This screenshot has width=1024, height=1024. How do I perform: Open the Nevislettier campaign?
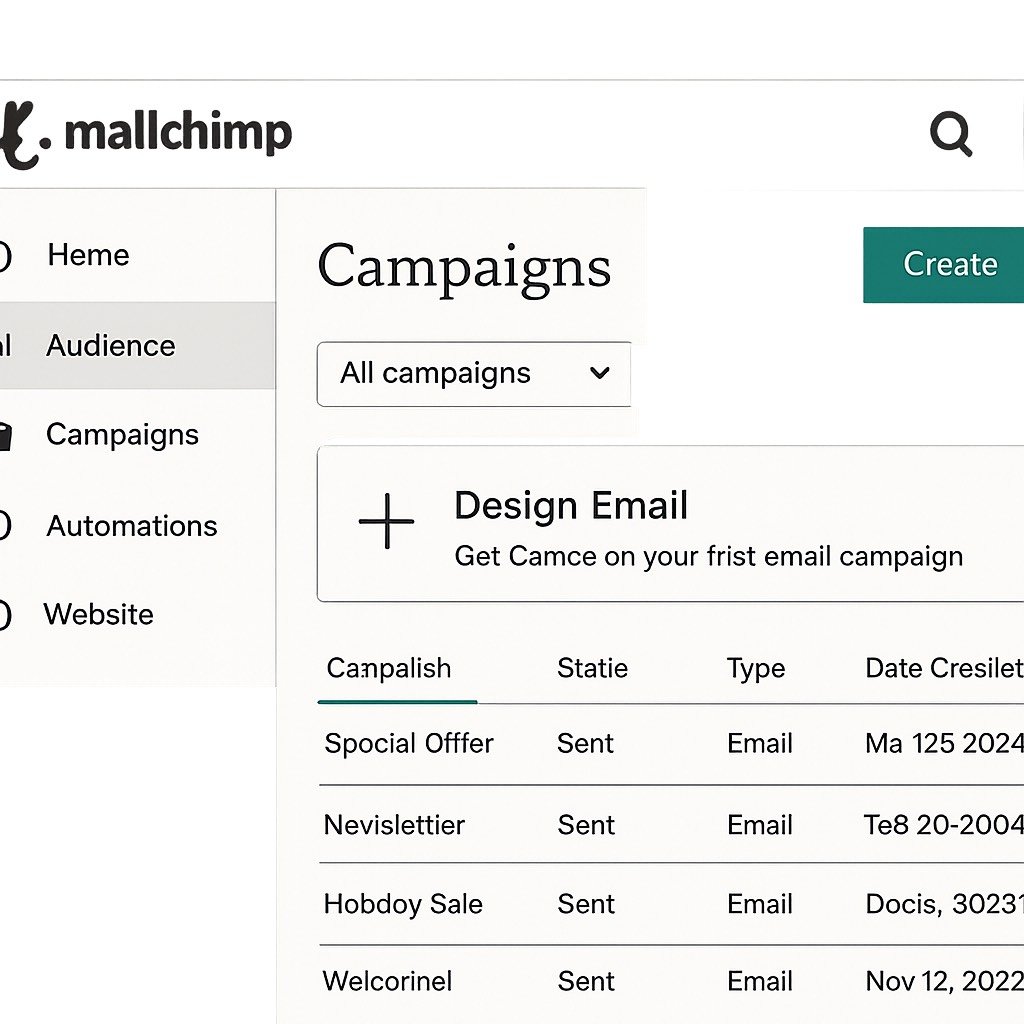(x=393, y=825)
